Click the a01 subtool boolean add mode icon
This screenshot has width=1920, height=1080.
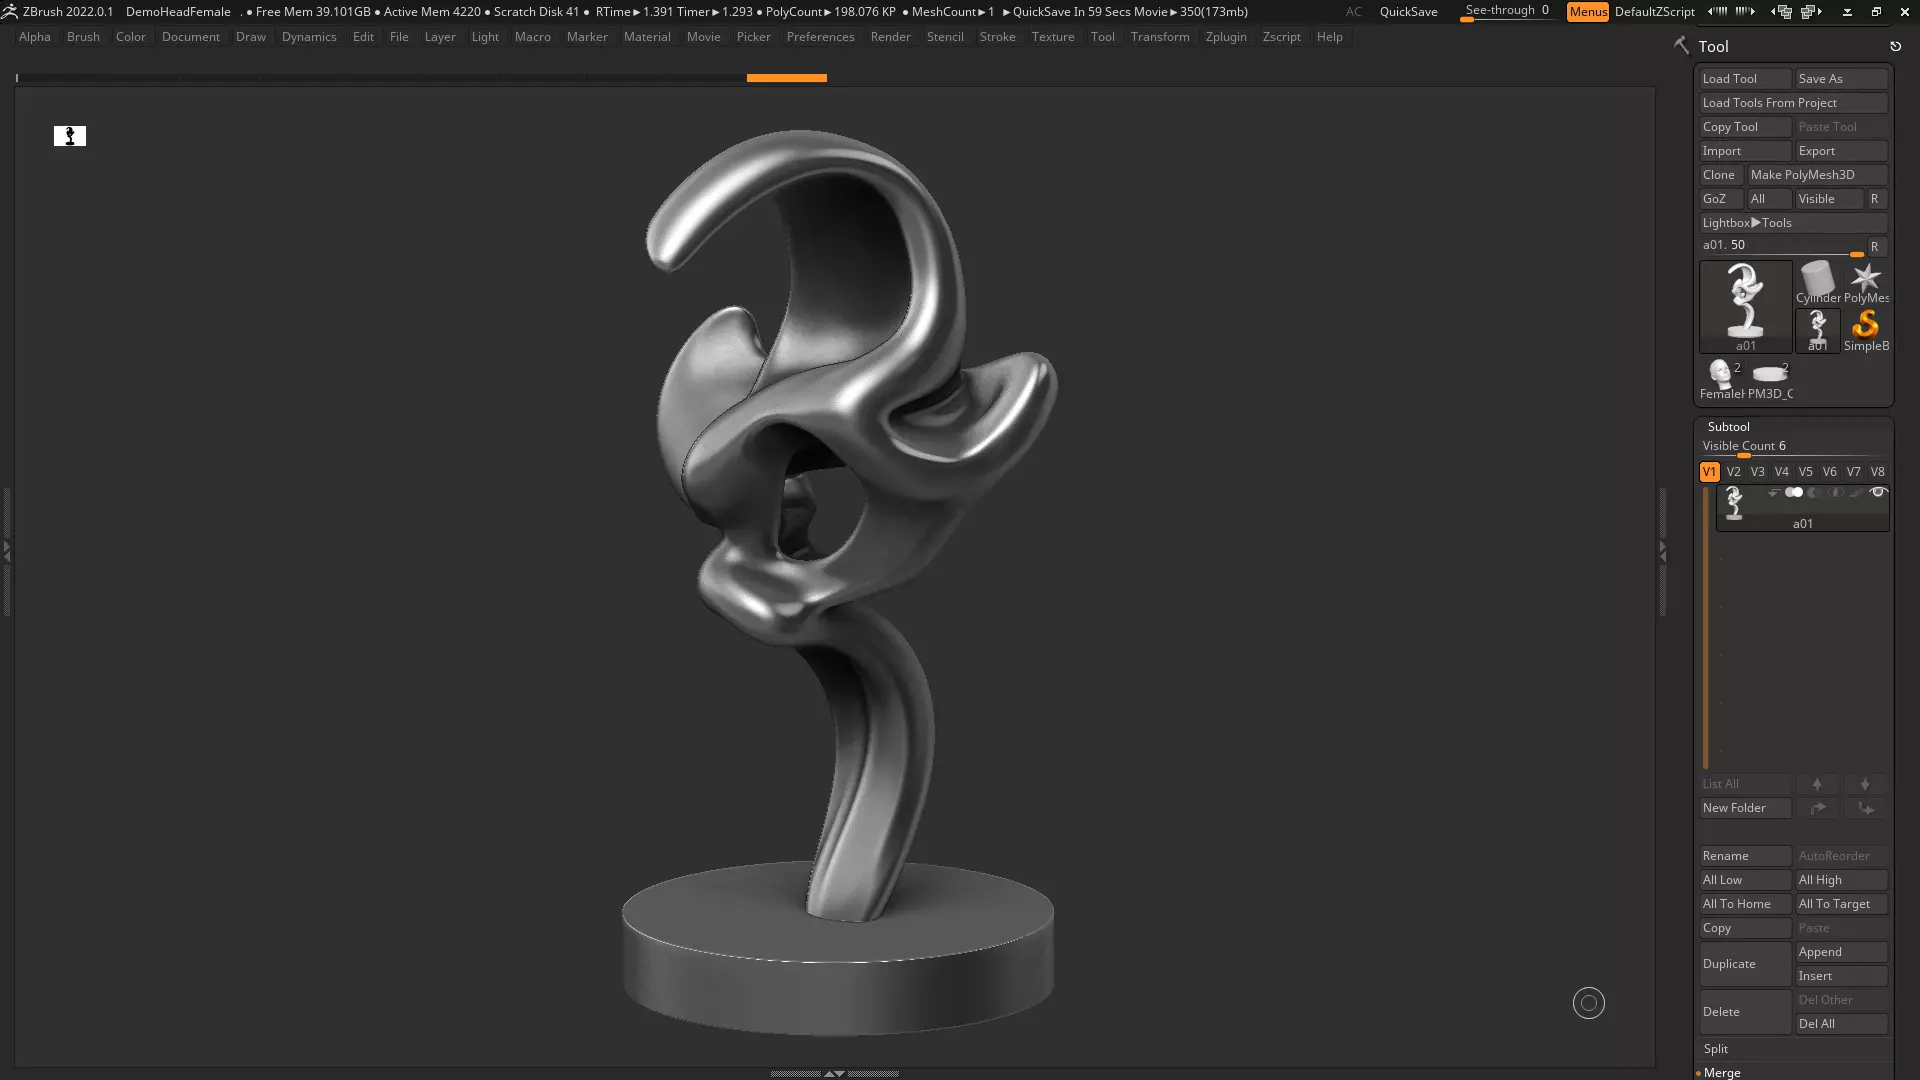coord(1794,492)
